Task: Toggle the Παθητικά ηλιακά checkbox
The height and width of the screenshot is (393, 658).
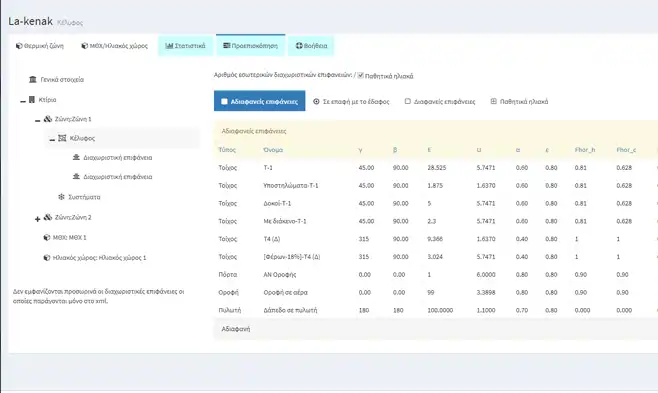Action: click(x=360, y=75)
